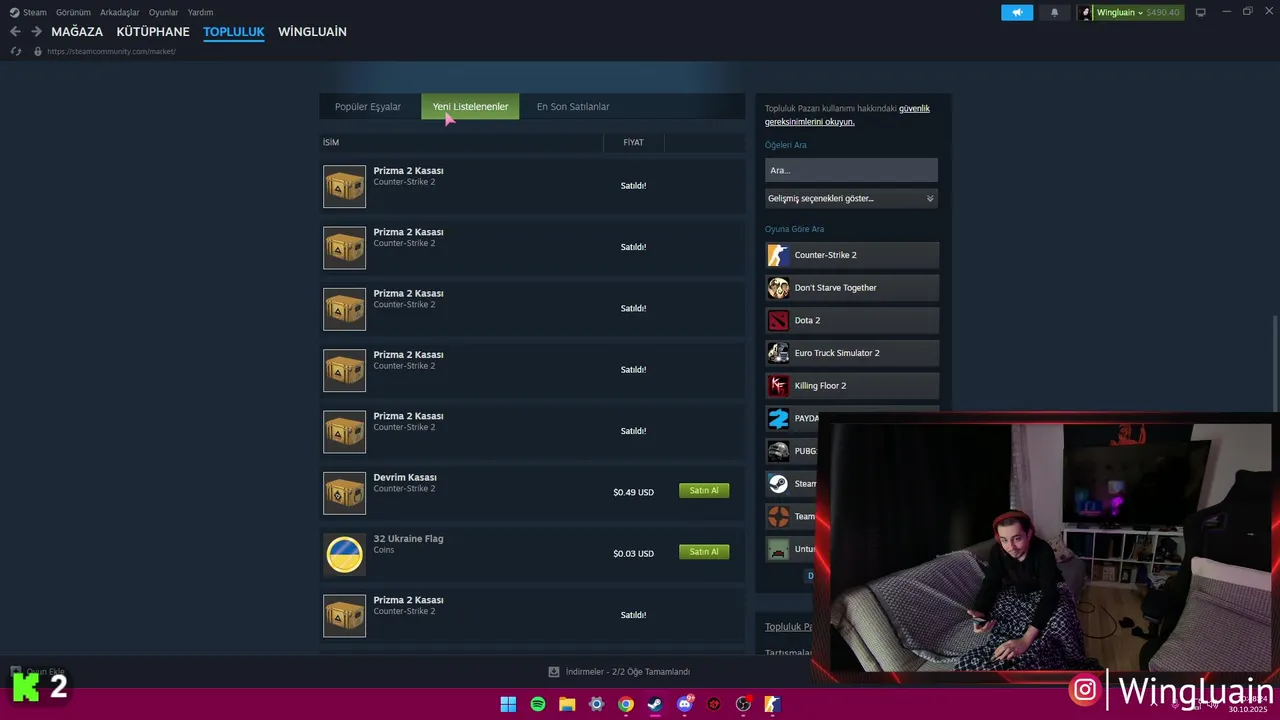1280x720 pixels.
Task: Open the Windows Start menu
Action: point(508,704)
